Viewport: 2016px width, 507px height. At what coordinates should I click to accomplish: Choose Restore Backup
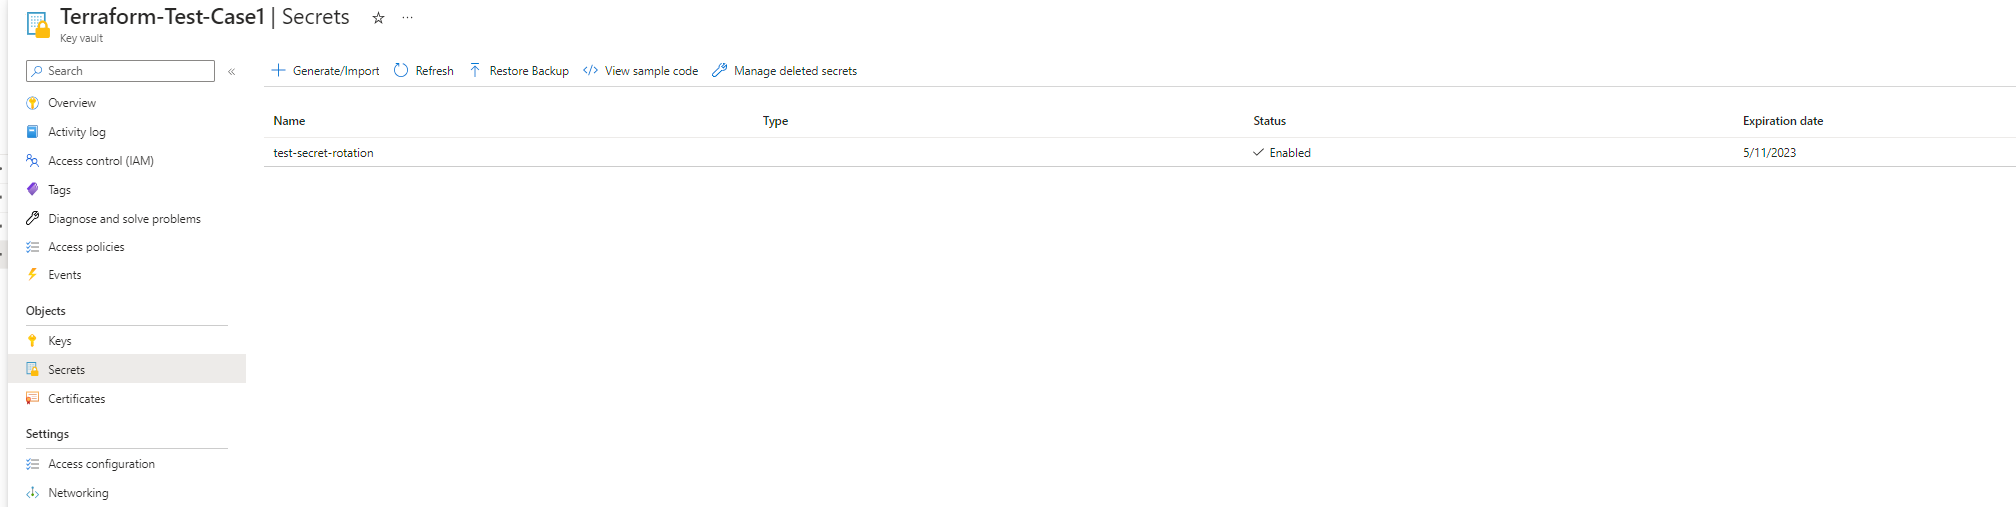(529, 71)
